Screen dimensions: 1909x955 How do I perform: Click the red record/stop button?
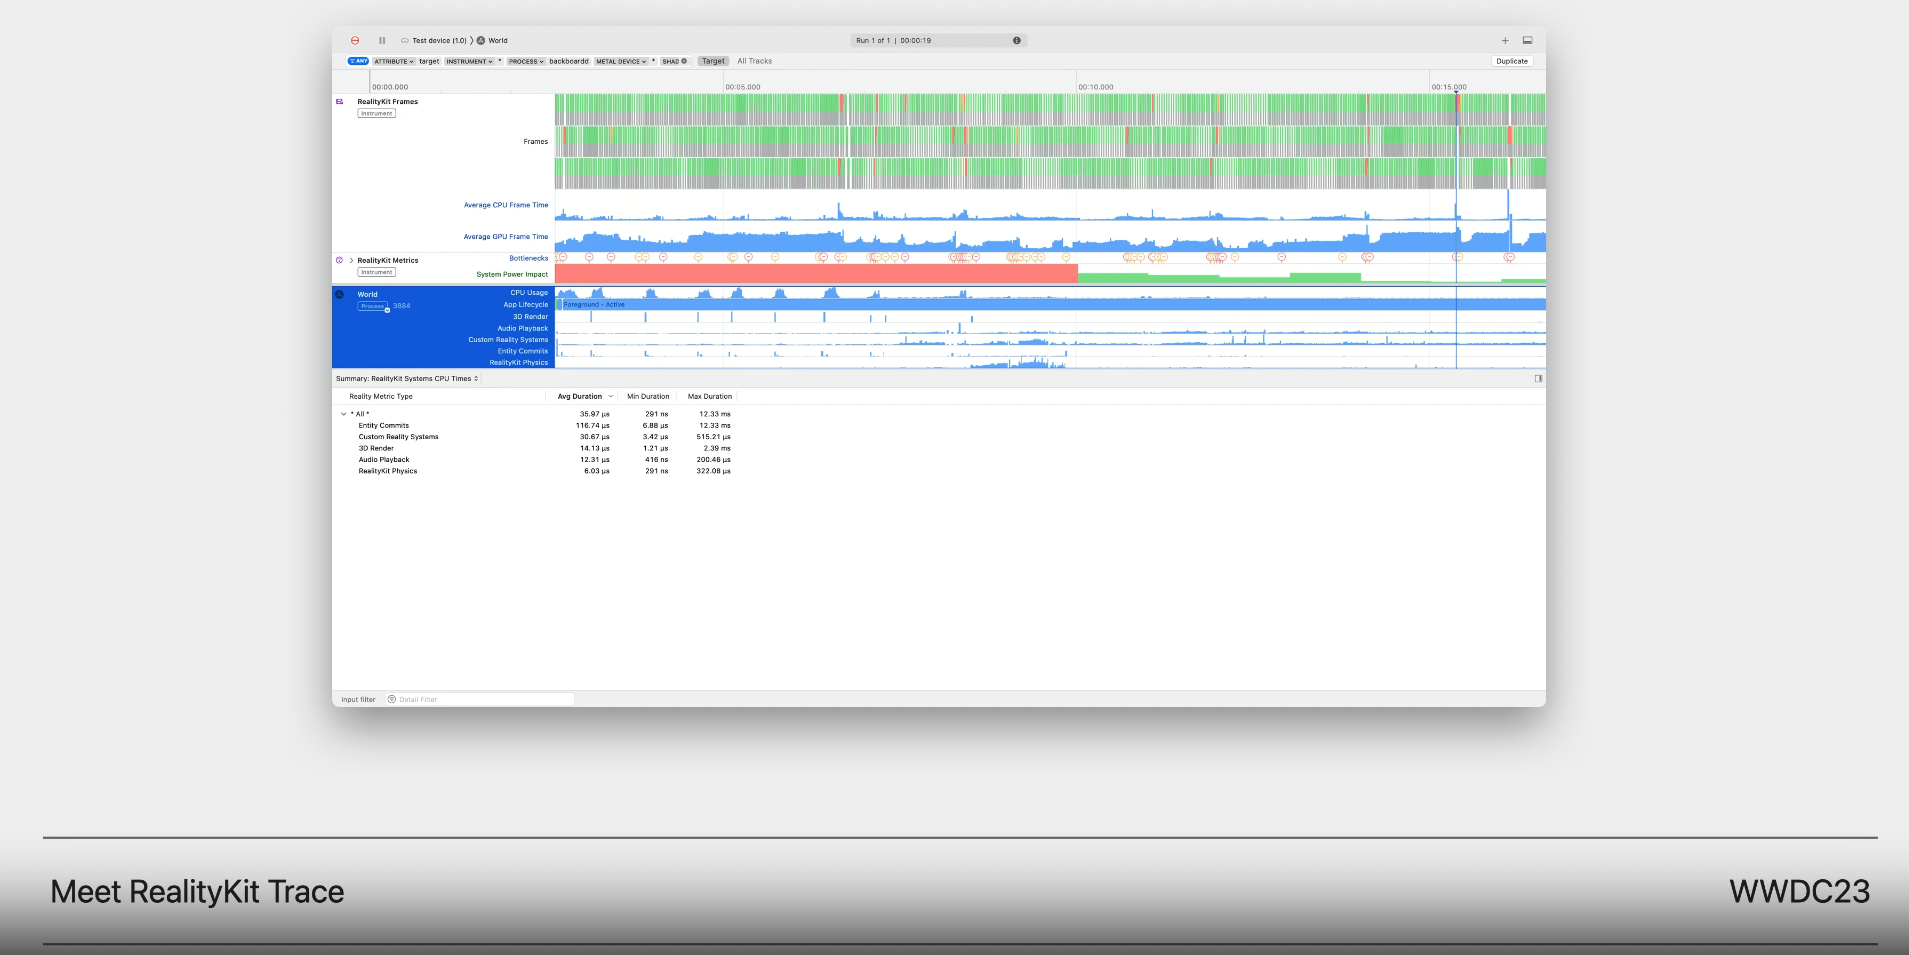click(x=355, y=41)
